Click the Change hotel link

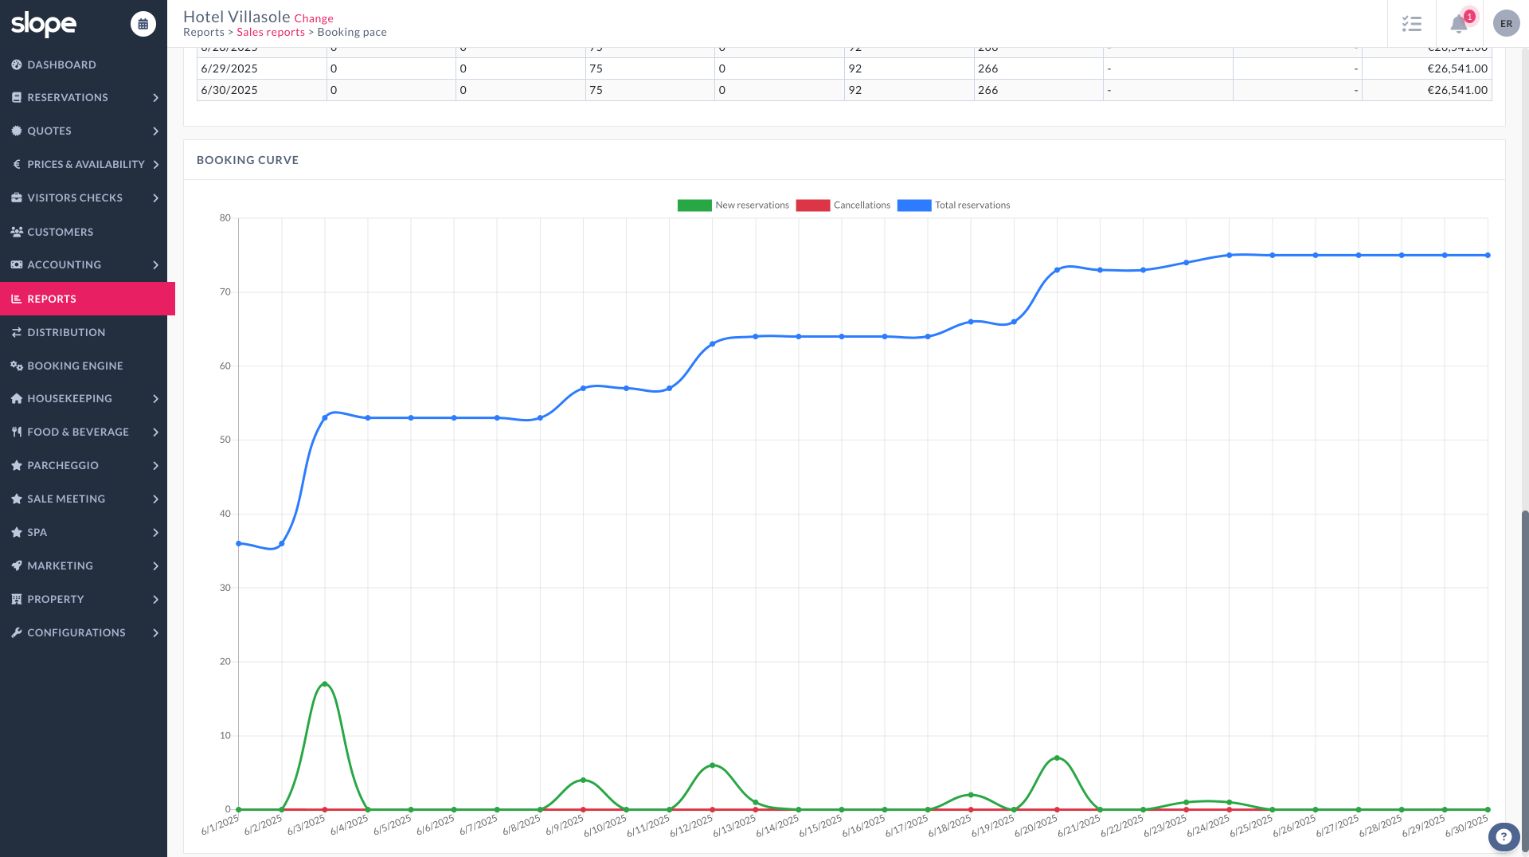(x=314, y=18)
